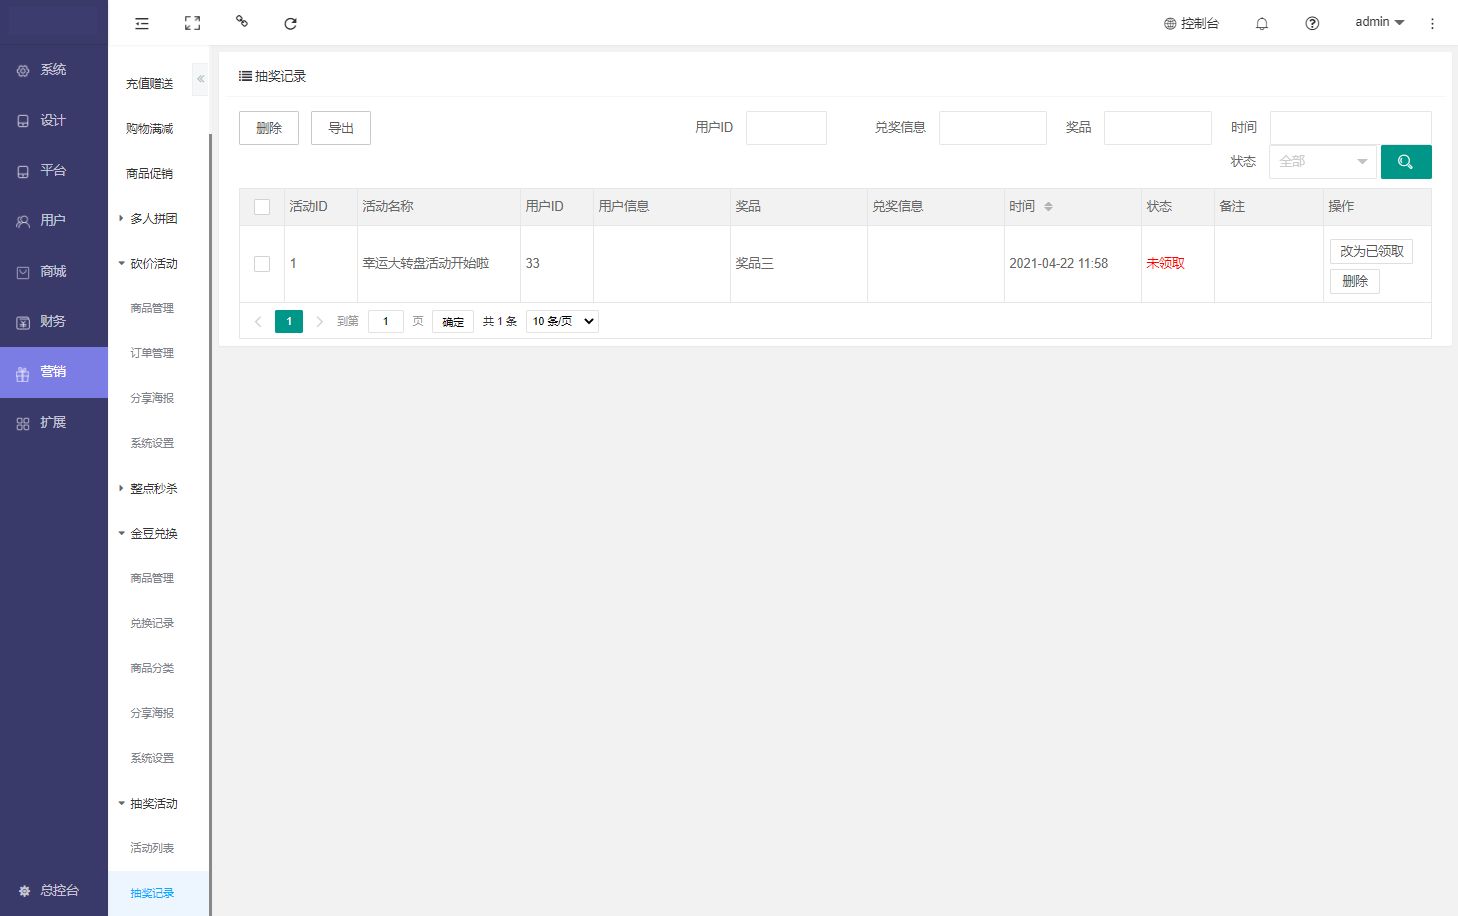Image resolution: width=1458 pixels, height=916 pixels.
Task: Open the 10 条/页 page size dropdown
Action: tap(562, 321)
